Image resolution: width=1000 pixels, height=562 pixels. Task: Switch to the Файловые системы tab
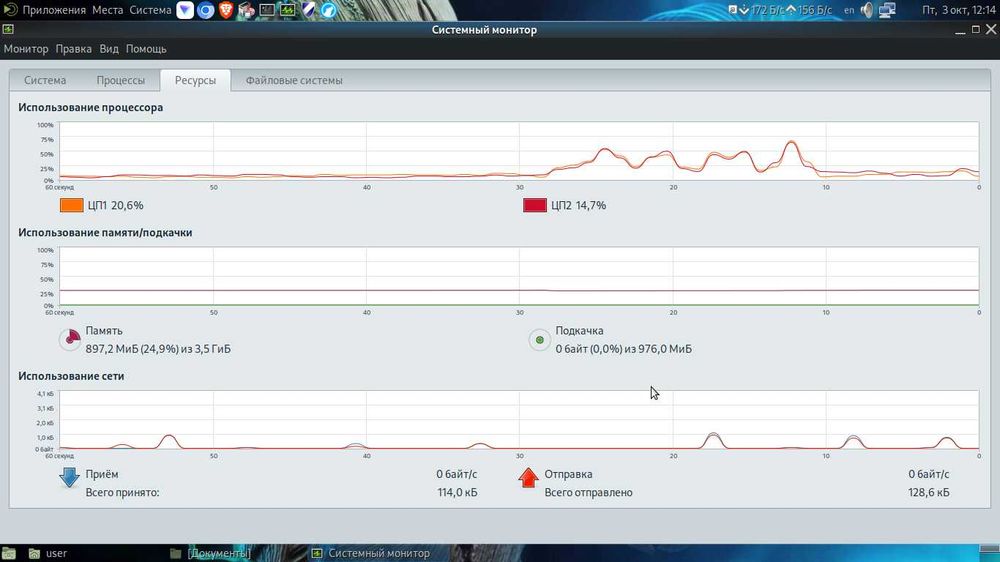click(x=294, y=80)
